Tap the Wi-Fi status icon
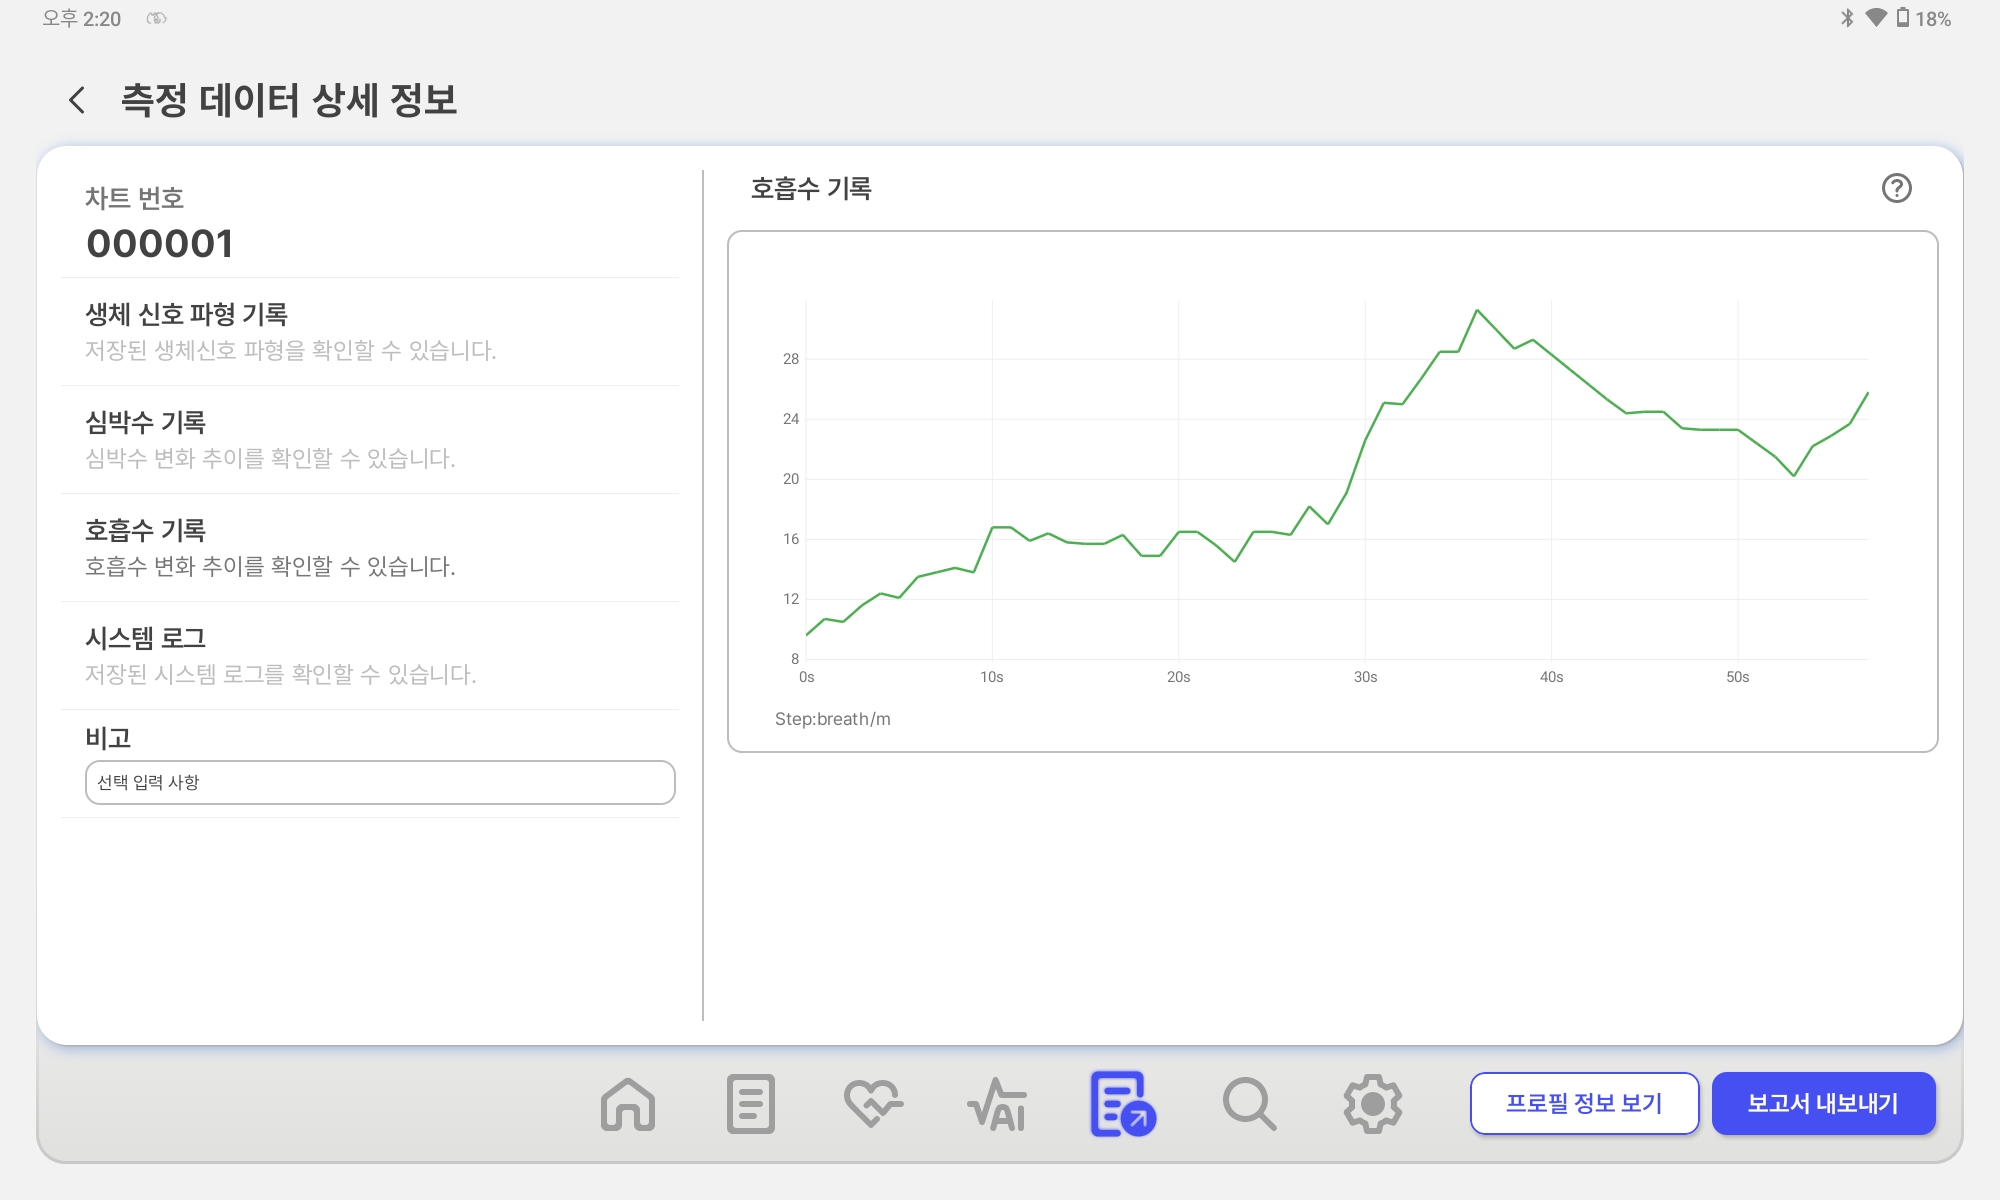Image resolution: width=2000 pixels, height=1200 pixels. tap(1876, 18)
